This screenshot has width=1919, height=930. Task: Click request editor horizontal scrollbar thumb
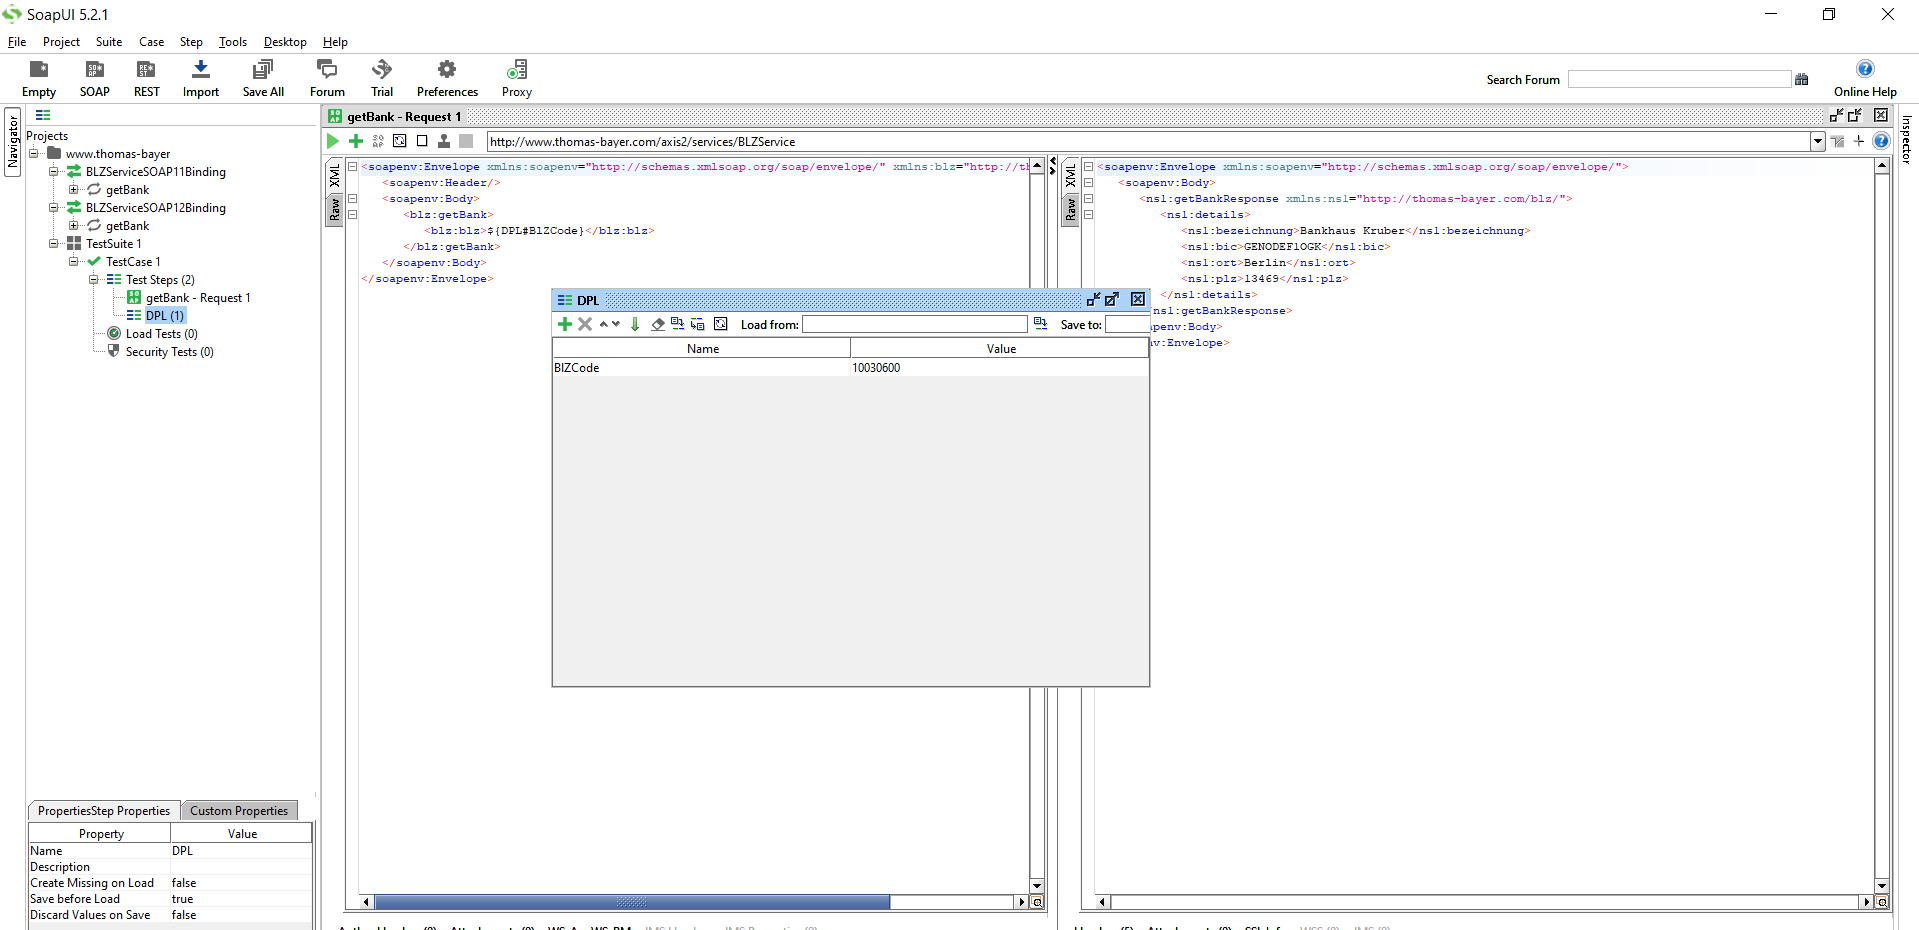point(632,902)
